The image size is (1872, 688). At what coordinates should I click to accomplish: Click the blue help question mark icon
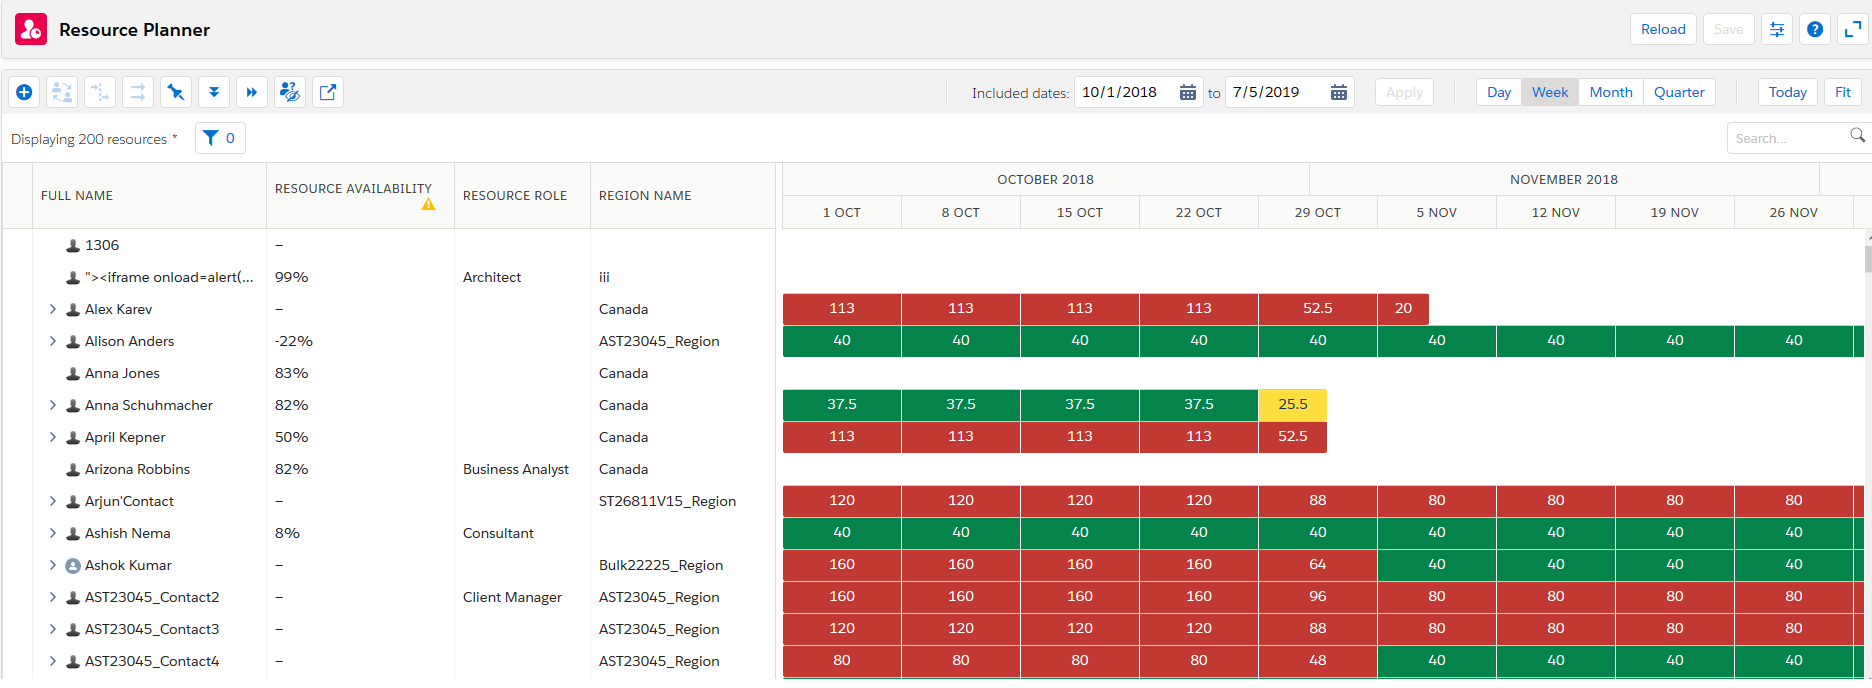pyautogui.click(x=1815, y=29)
